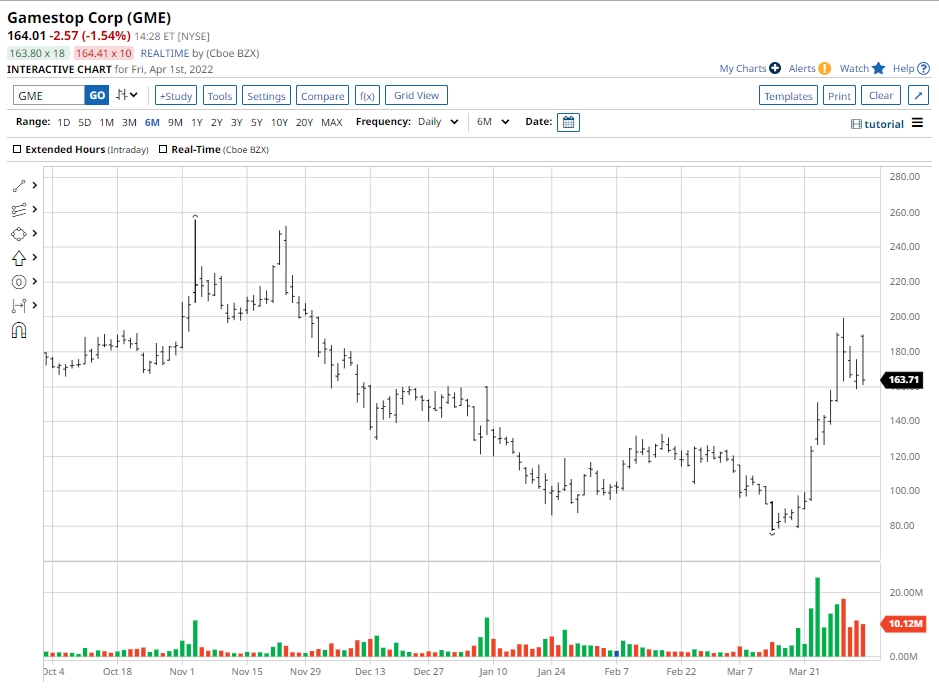The width and height of the screenshot is (939, 696).
Task: Click the Compare button
Action: (x=322, y=96)
